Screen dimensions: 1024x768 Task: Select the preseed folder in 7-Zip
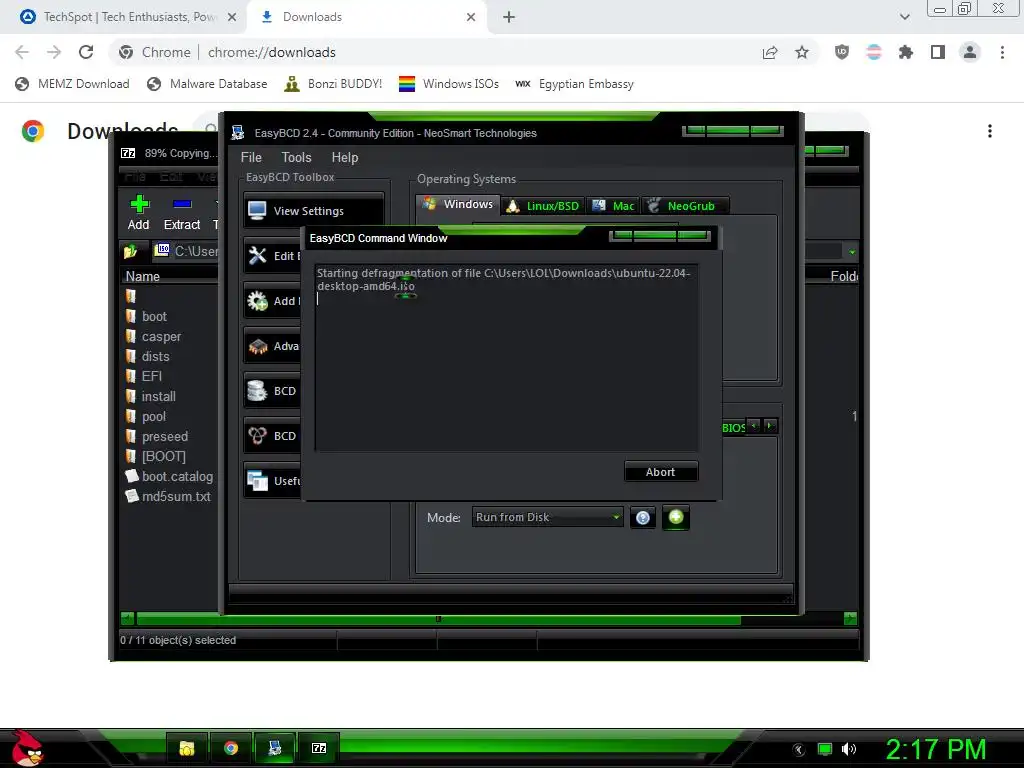coord(165,436)
